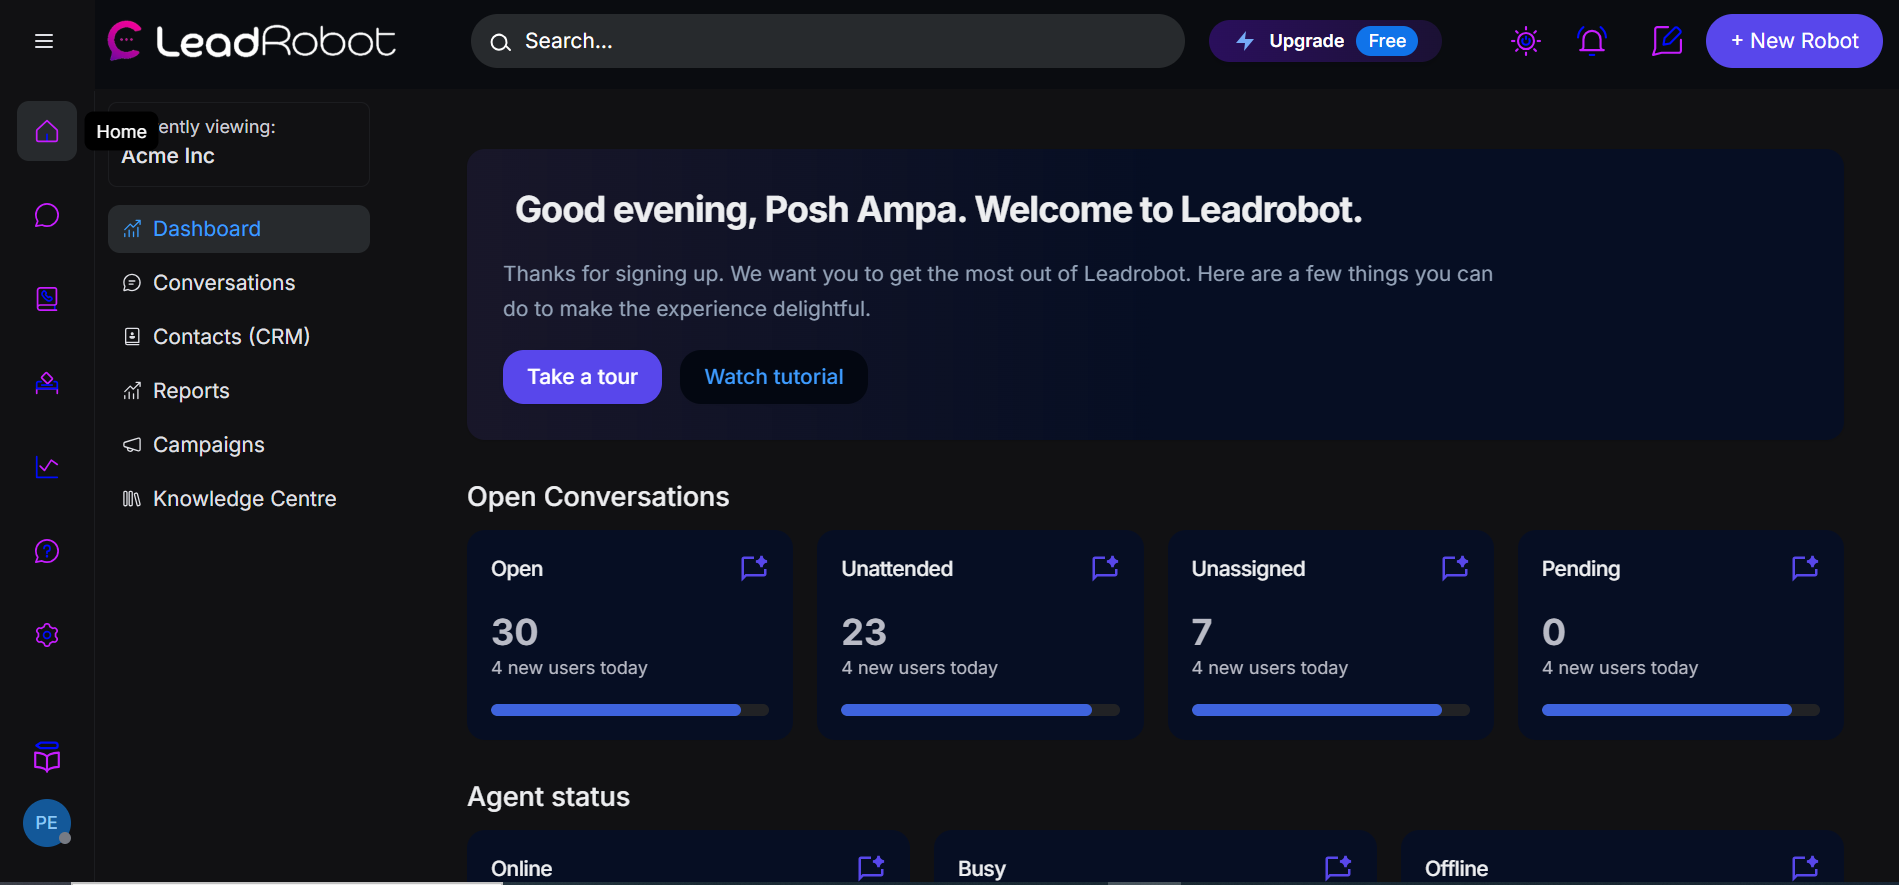Image resolution: width=1899 pixels, height=885 pixels.
Task: Open Knowledge Centre menu item
Action: (239, 499)
